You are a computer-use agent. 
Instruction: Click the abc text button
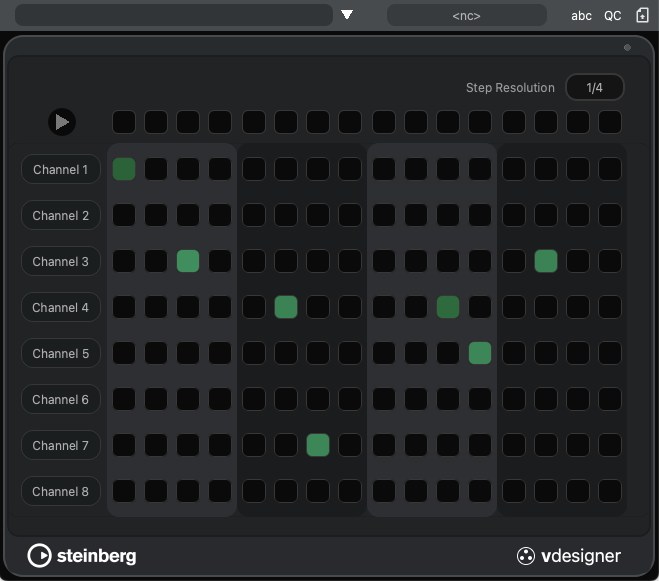(581, 16)
